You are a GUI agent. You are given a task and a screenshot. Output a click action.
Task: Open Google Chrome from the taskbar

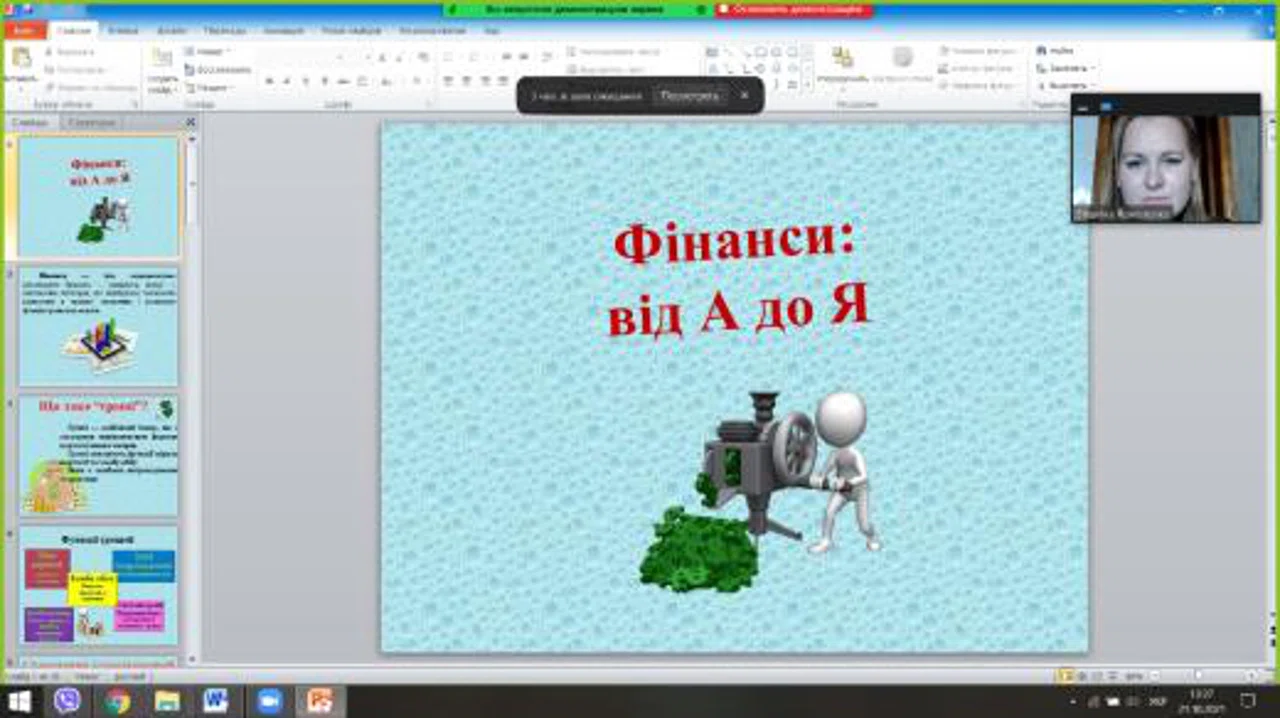[x=117, y=701]
